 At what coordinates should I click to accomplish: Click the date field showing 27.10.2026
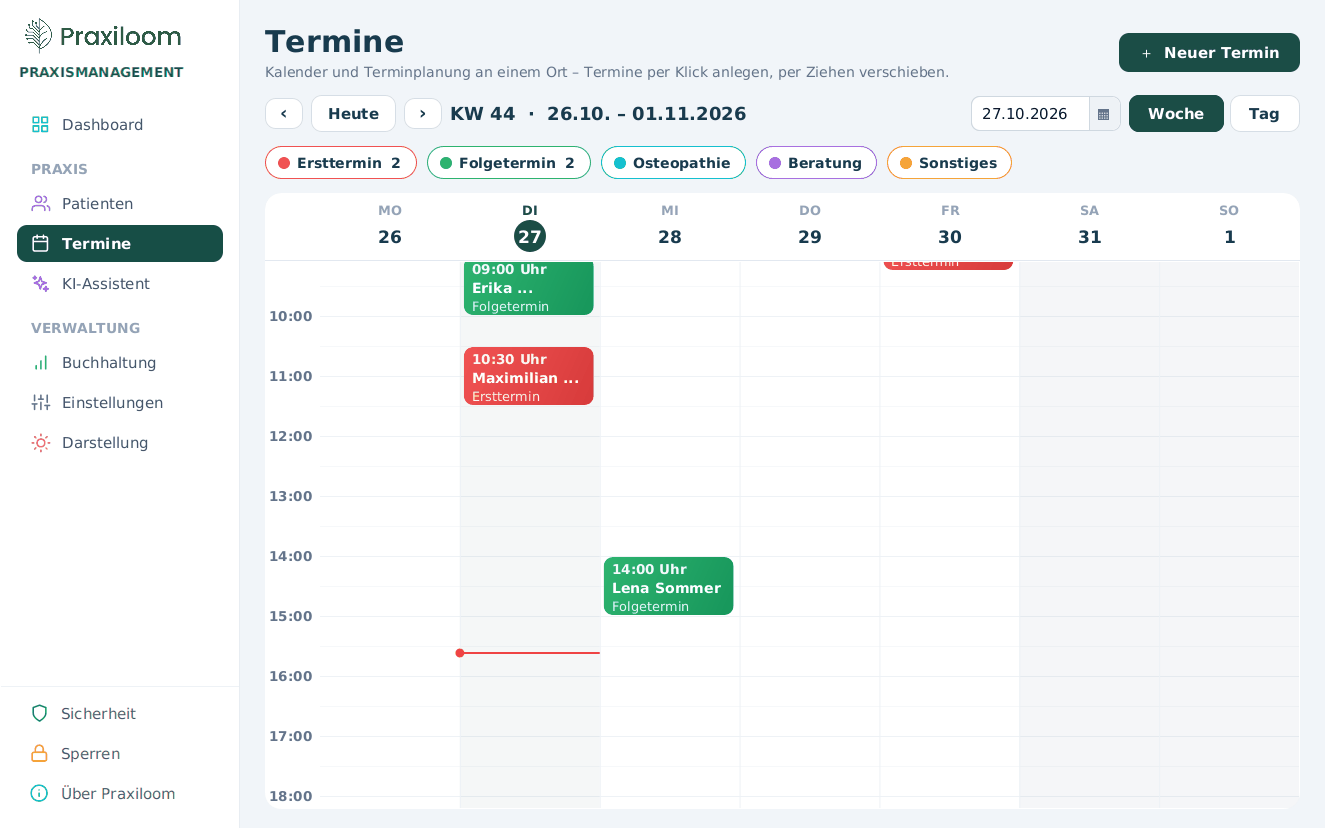(x=1030, y=114)
